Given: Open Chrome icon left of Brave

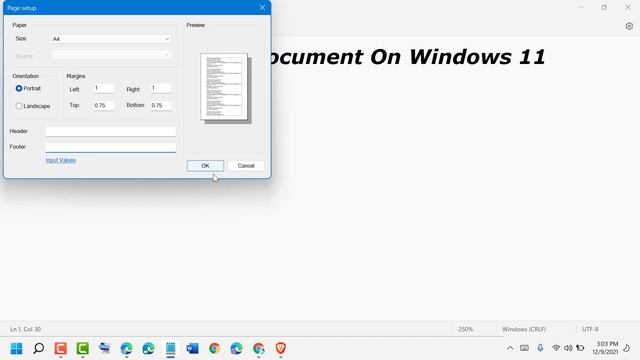Looking at the screenshot, I should (258, 348).
